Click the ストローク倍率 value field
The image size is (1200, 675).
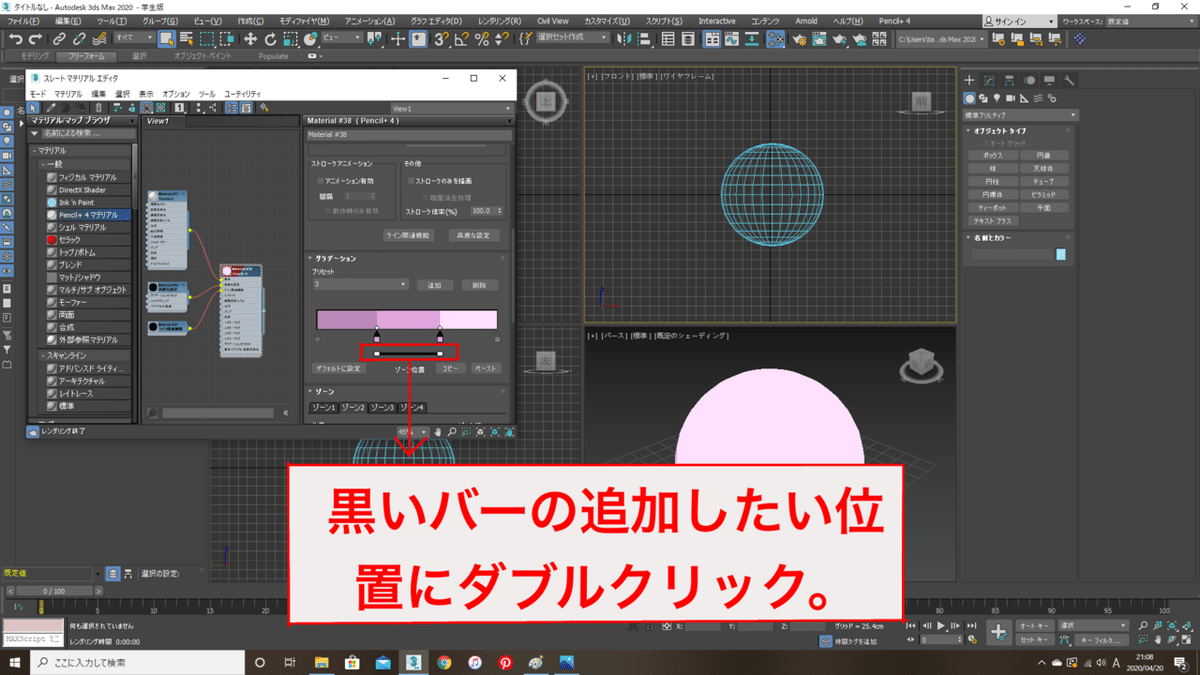tap(485, 211)
